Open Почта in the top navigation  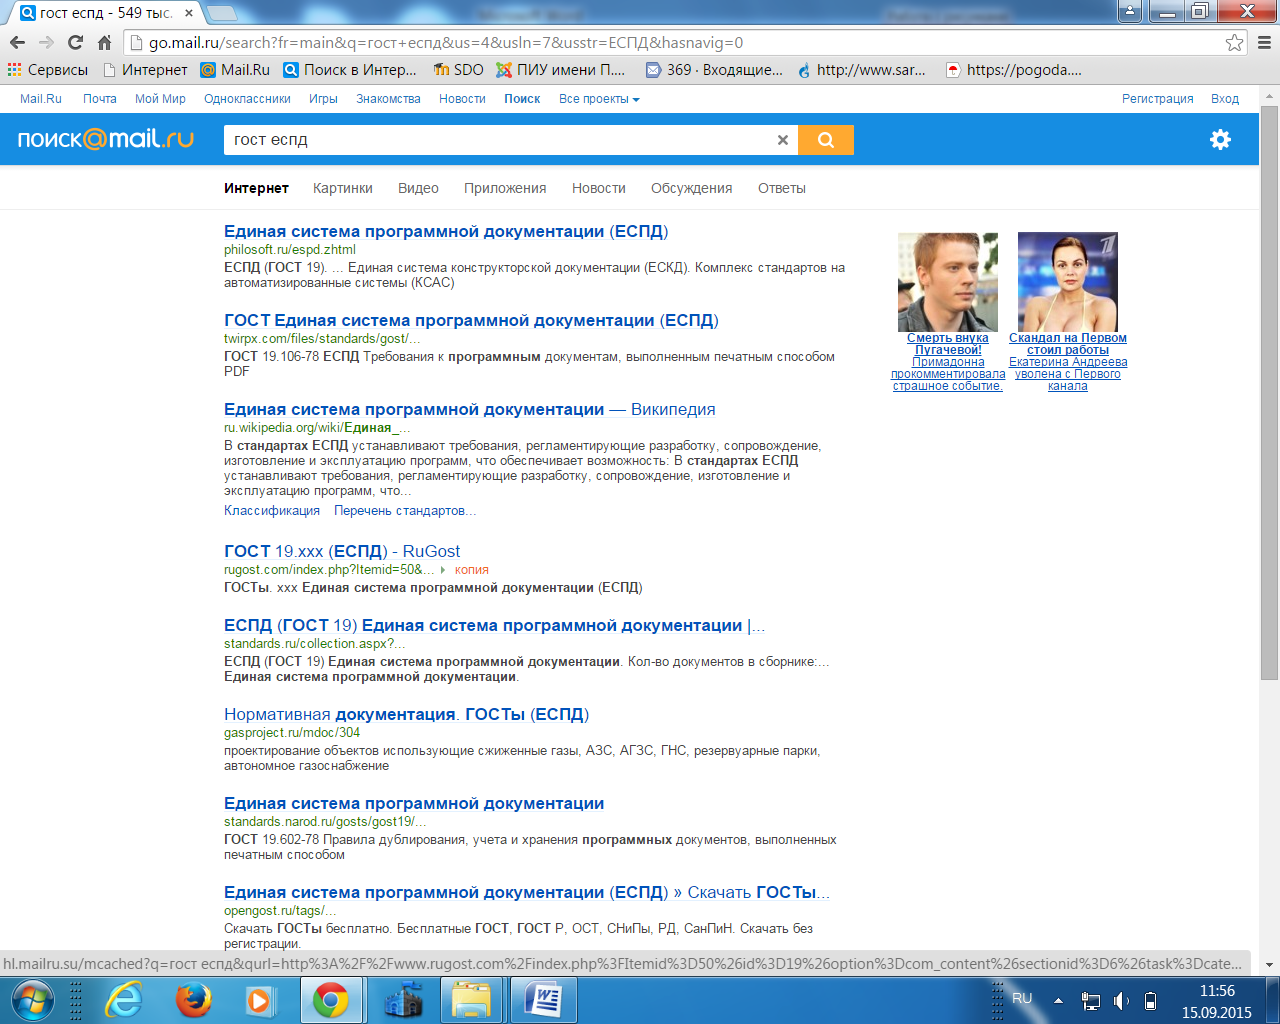click(x=100, y=99)
